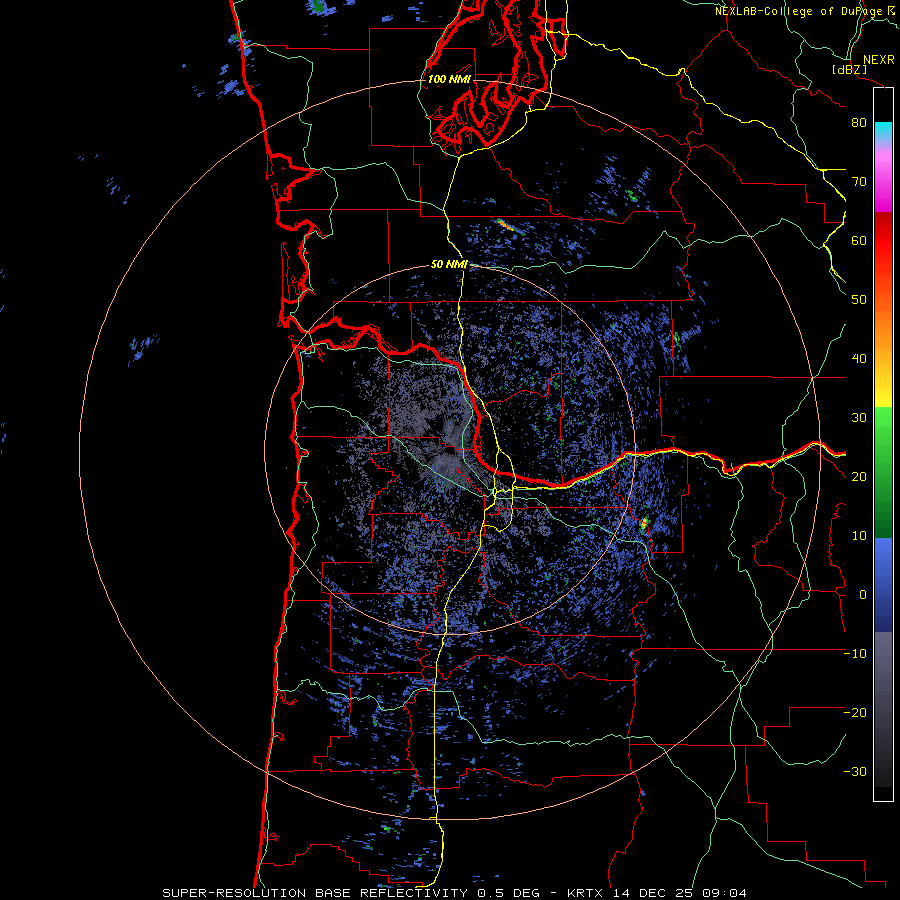
Task: Click the 0 value on the dBZ scale
Action: 863,595
